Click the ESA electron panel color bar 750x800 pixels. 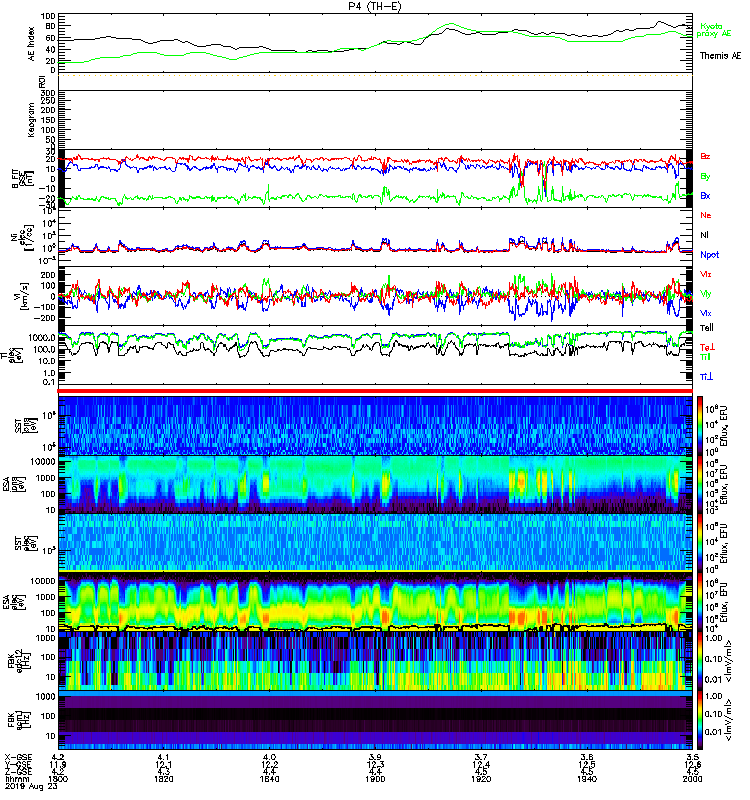tap(699, 602)
